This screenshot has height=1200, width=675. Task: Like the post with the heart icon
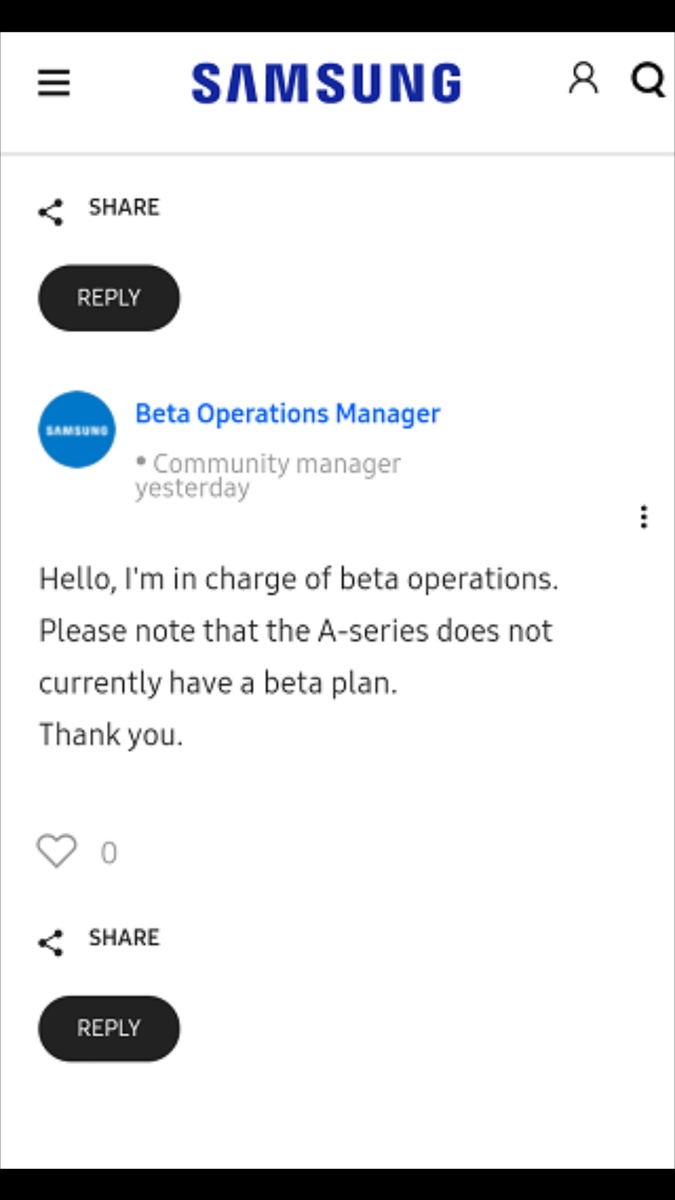[56, 851]
